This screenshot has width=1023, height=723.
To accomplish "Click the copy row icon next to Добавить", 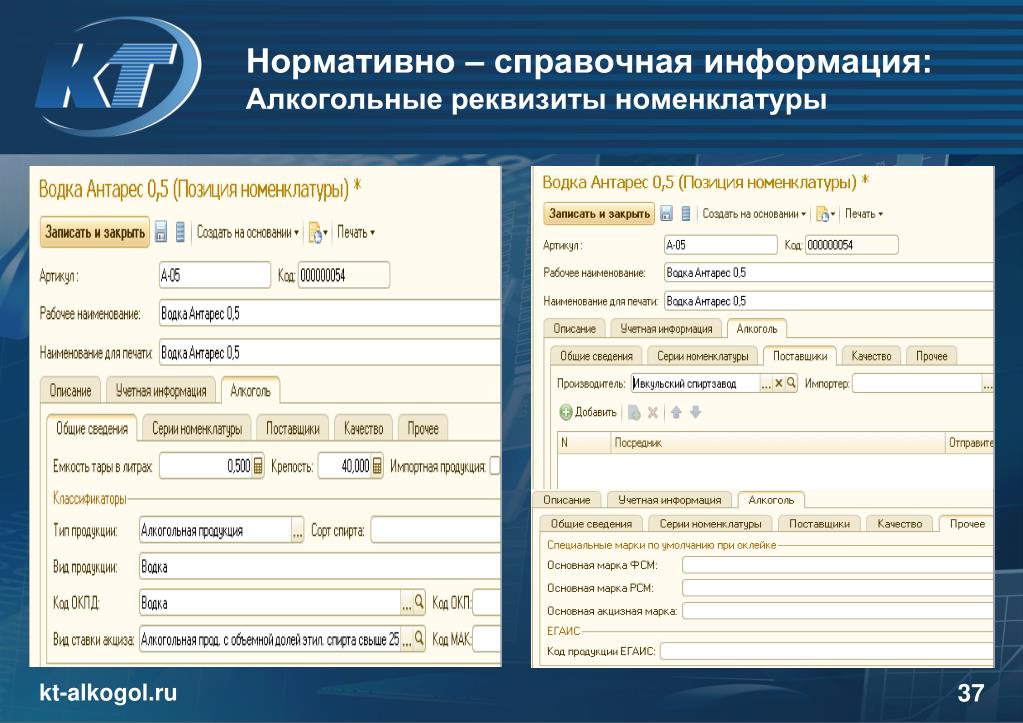I will tap(634, 412).
